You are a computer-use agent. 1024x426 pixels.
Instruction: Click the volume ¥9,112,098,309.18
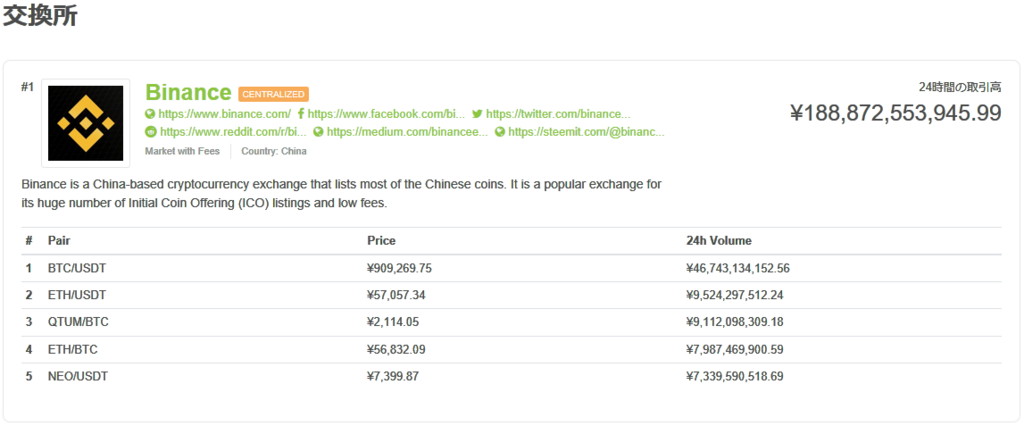[x=735, y=322]
